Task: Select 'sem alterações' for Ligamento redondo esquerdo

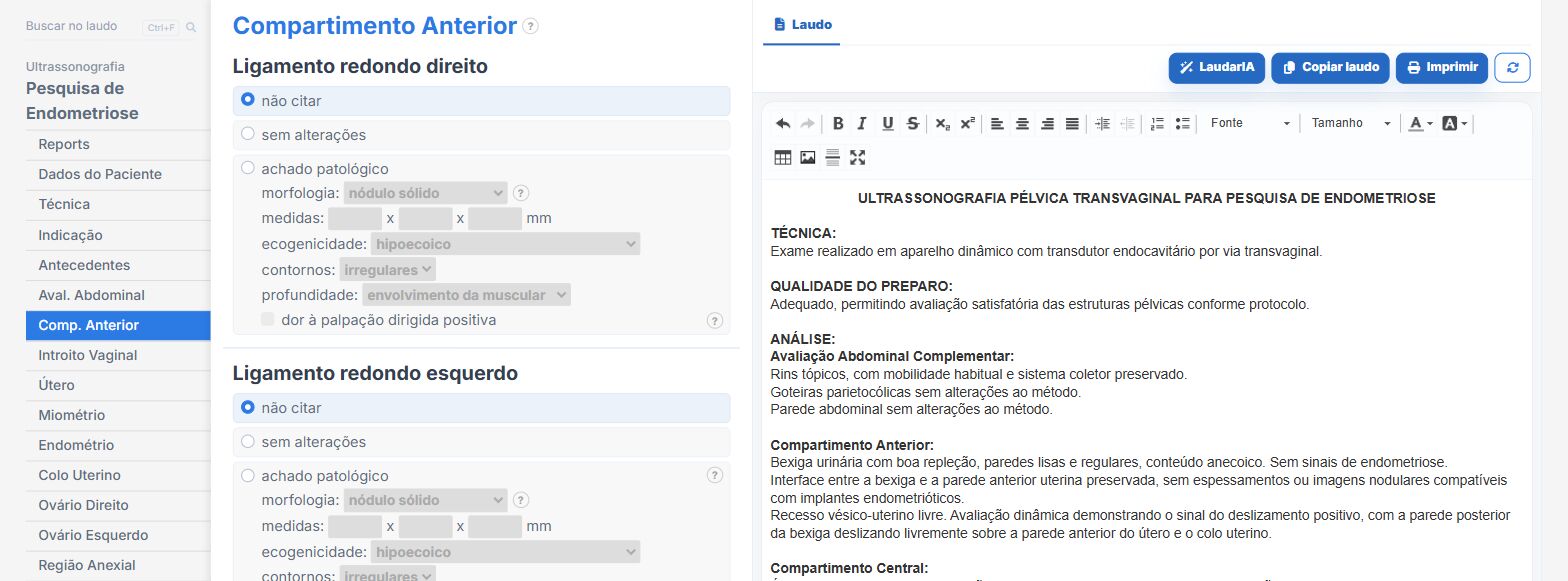Action: 248,441
